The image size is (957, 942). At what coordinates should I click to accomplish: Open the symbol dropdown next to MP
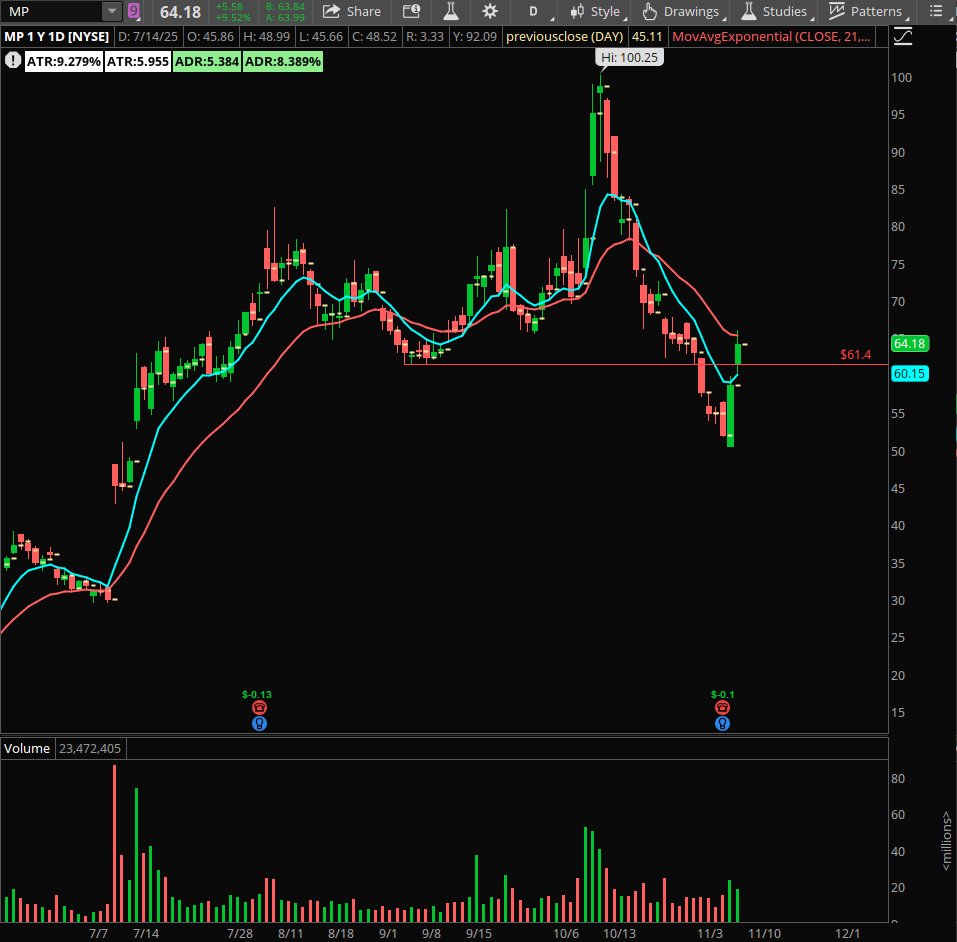112,12
